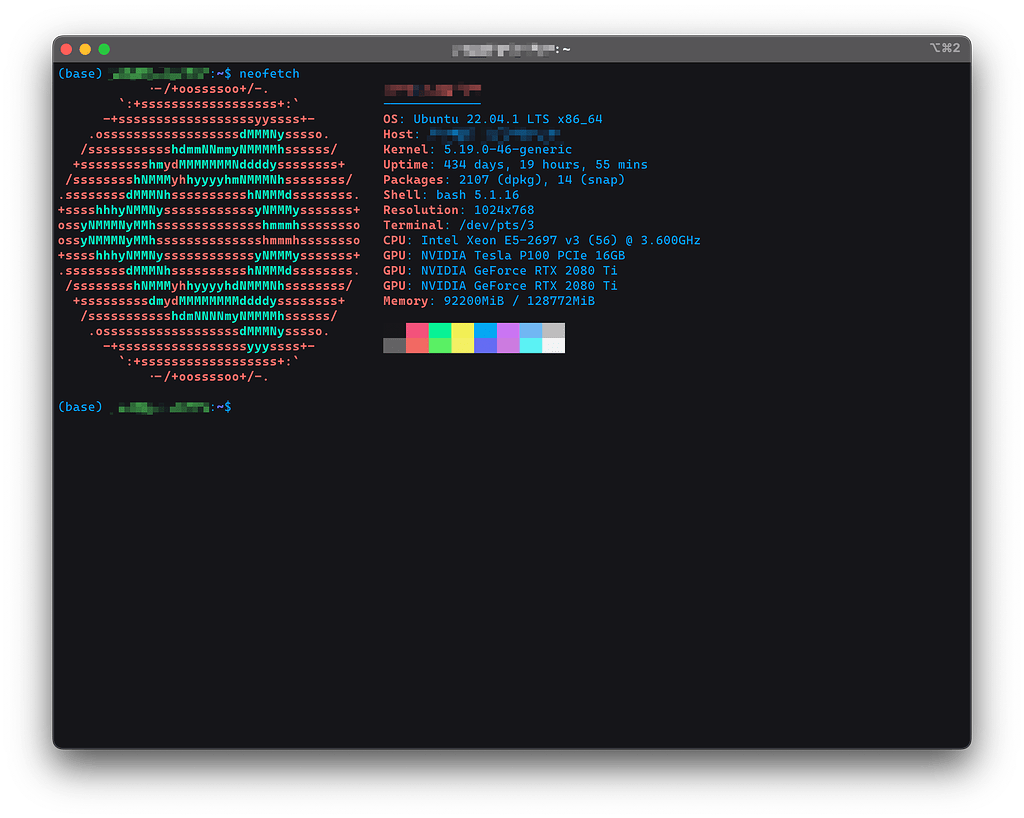1024x818 pixels.
Task: Click the CPU line Intel Xeon E5-2697 v3
Action: tap(541, 240)
